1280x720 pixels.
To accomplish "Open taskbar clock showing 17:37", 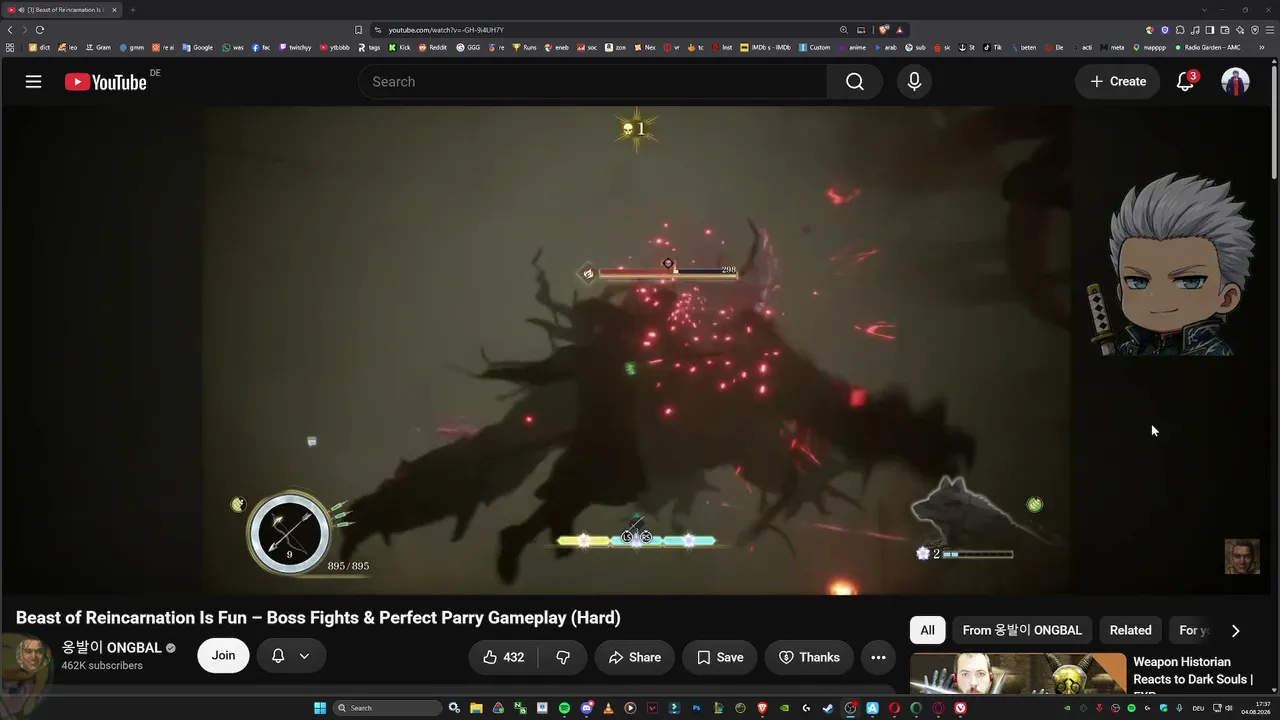I will click(x=1255, y=708).
